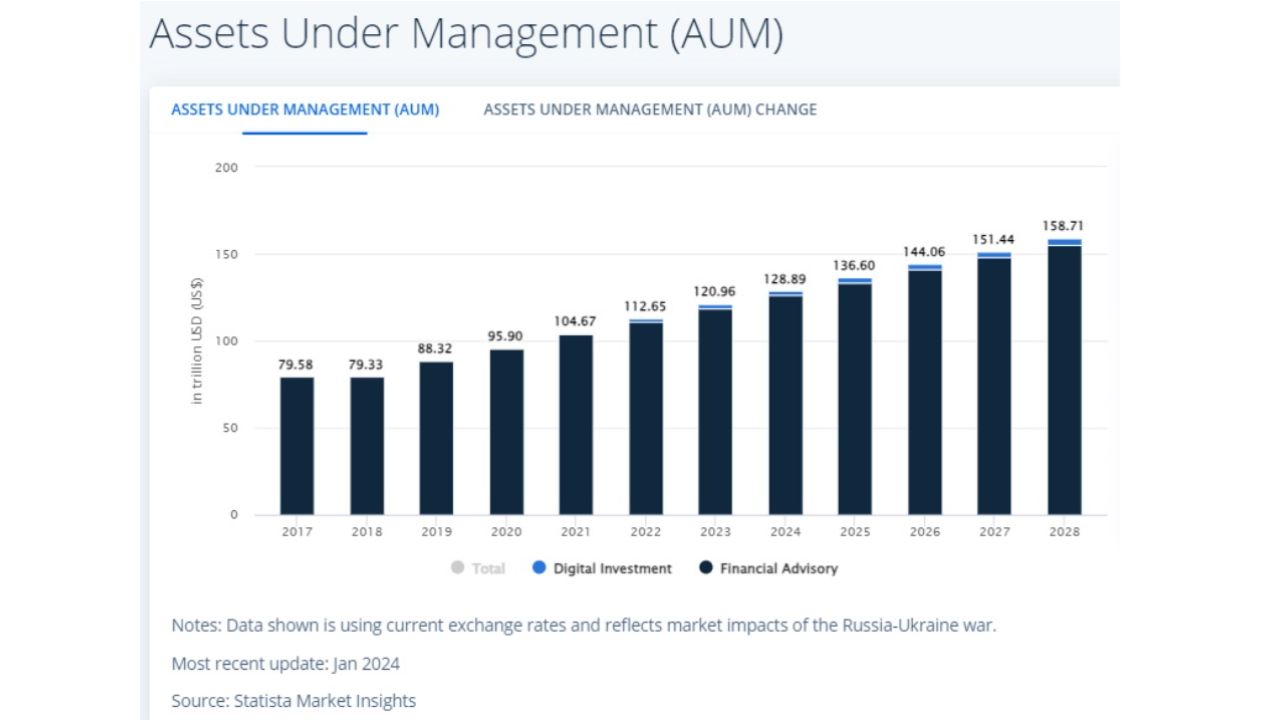The height and width of the screenshot is (720, 1280).
Task: Click the 2028 x-axis year label
Action: (1064, 532)
